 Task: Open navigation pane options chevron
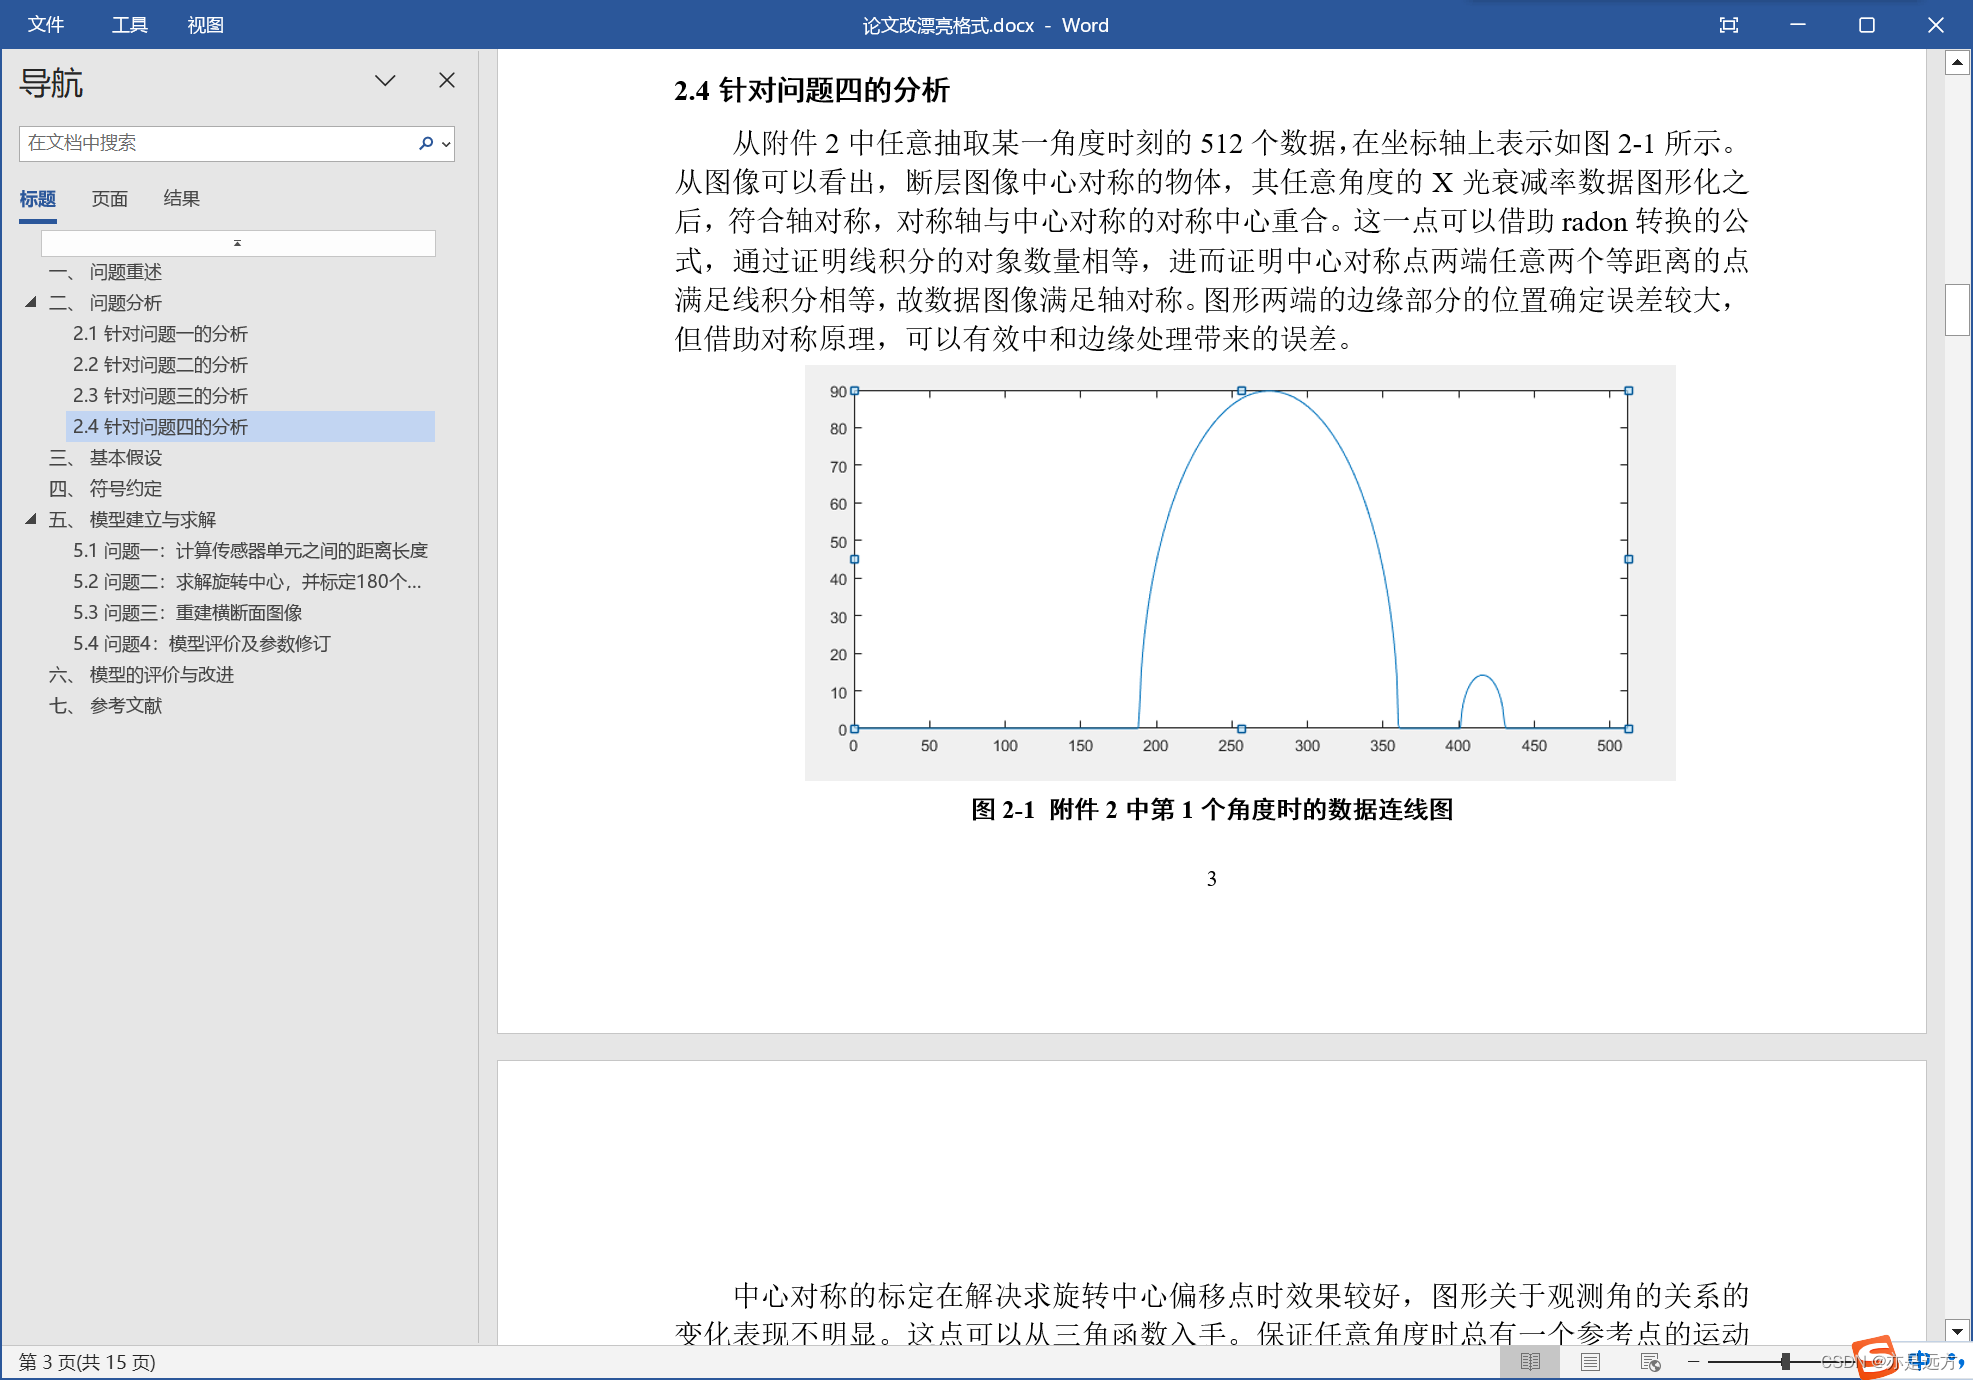(x=385, y=80)
